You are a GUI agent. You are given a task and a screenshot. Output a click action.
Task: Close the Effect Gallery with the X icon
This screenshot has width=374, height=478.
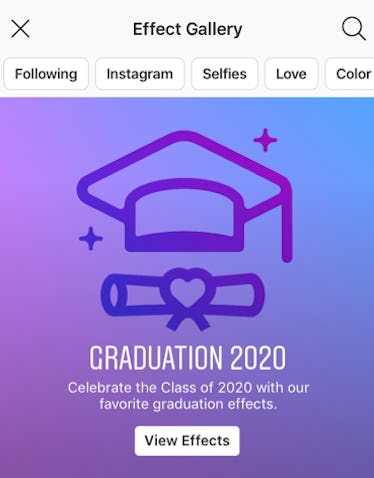[20, 29]
